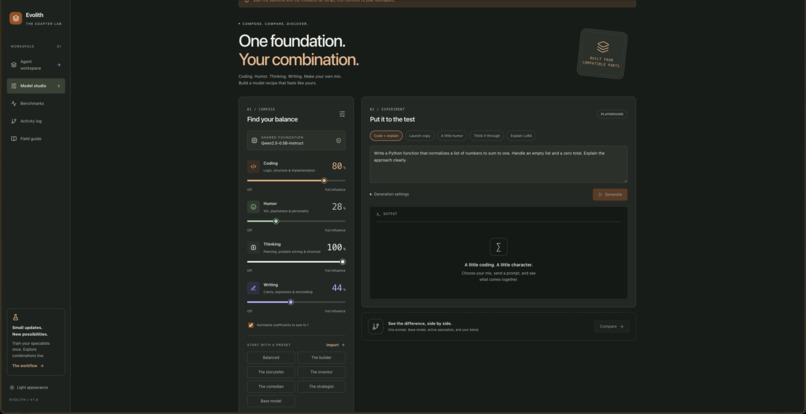Select the "A little humor" prompt chip

(452, 136)
